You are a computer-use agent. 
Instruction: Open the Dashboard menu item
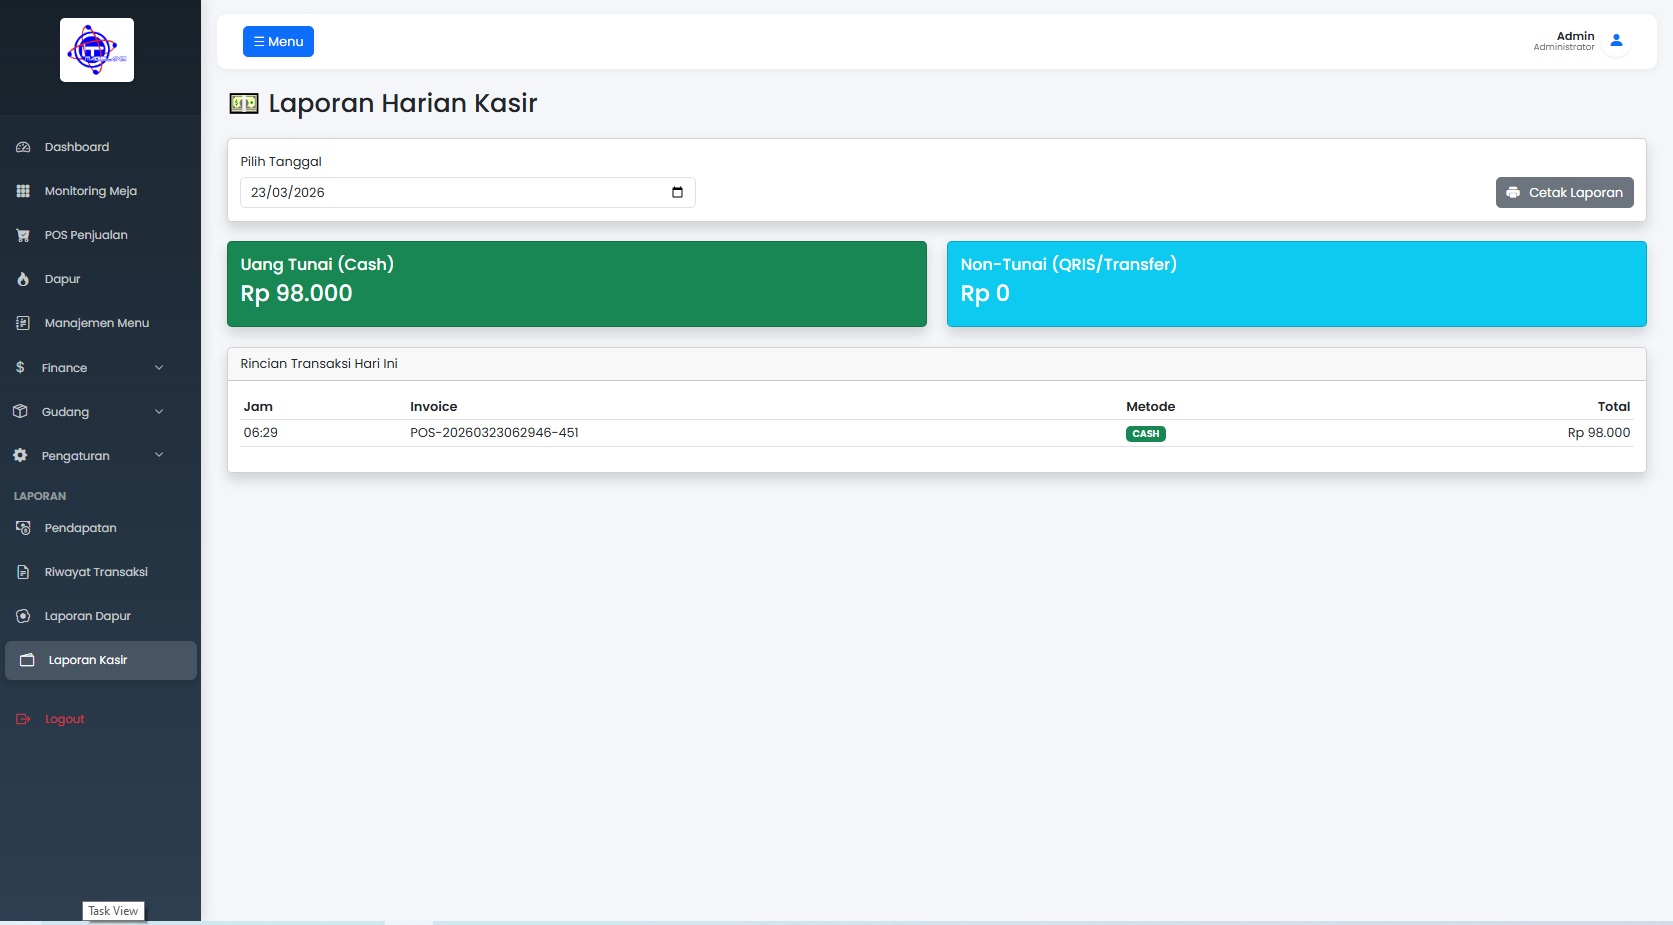tap(77, 147)
